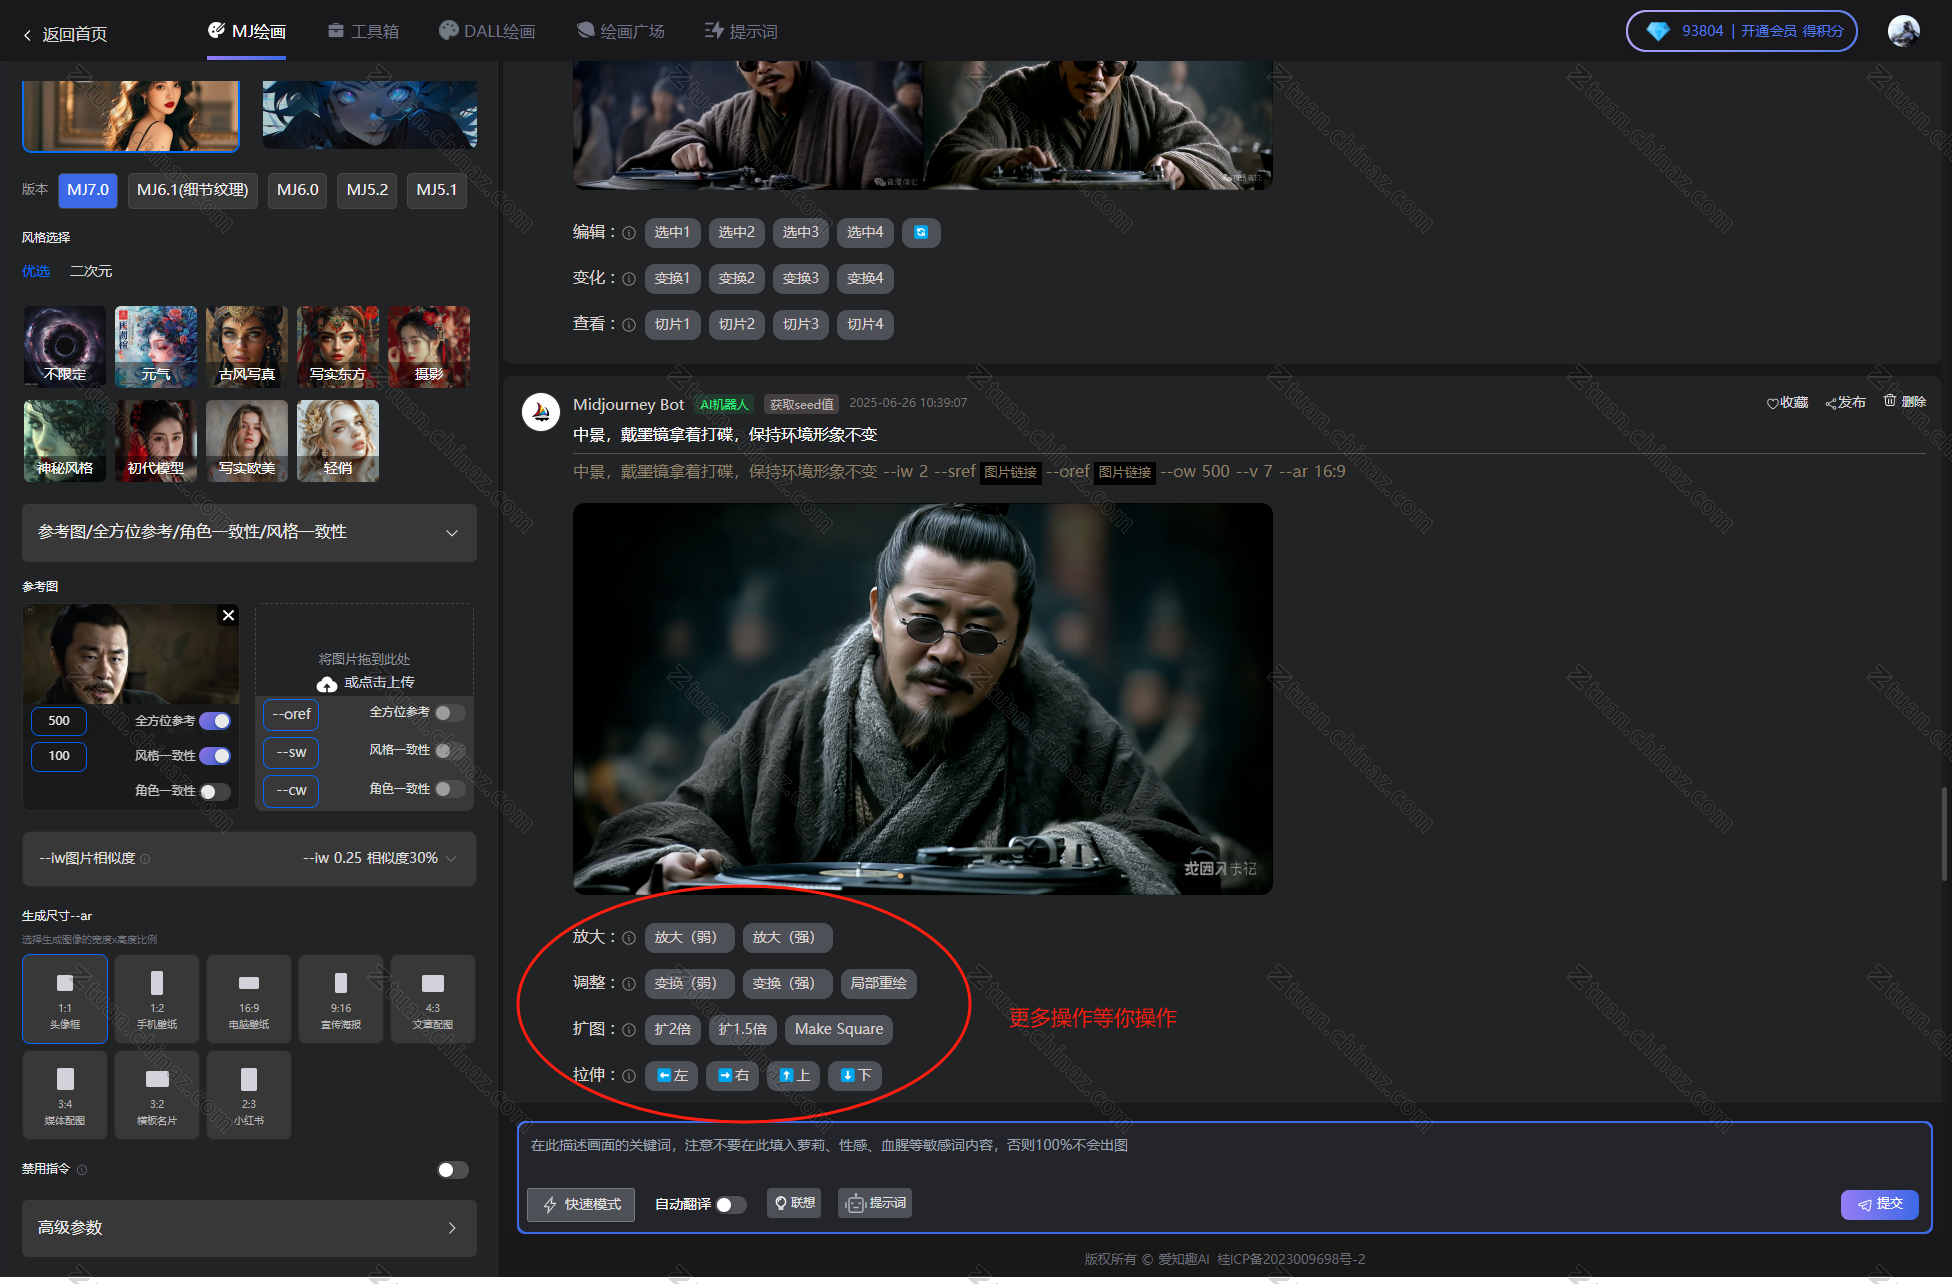
Task: Click the 删除 trash icon
Action: point(1890,401)
